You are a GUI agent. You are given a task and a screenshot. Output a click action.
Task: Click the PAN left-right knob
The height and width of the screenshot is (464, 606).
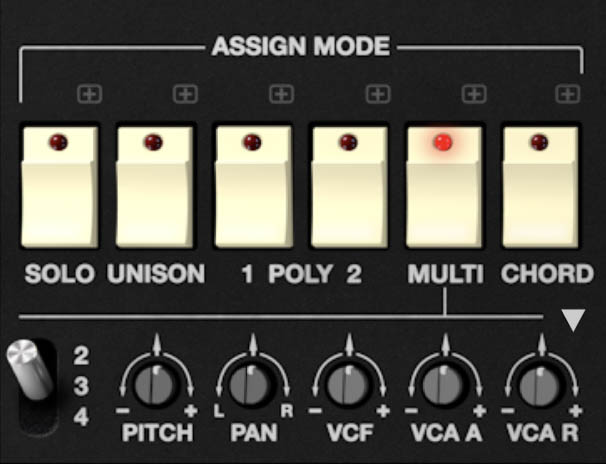[252, 385]
